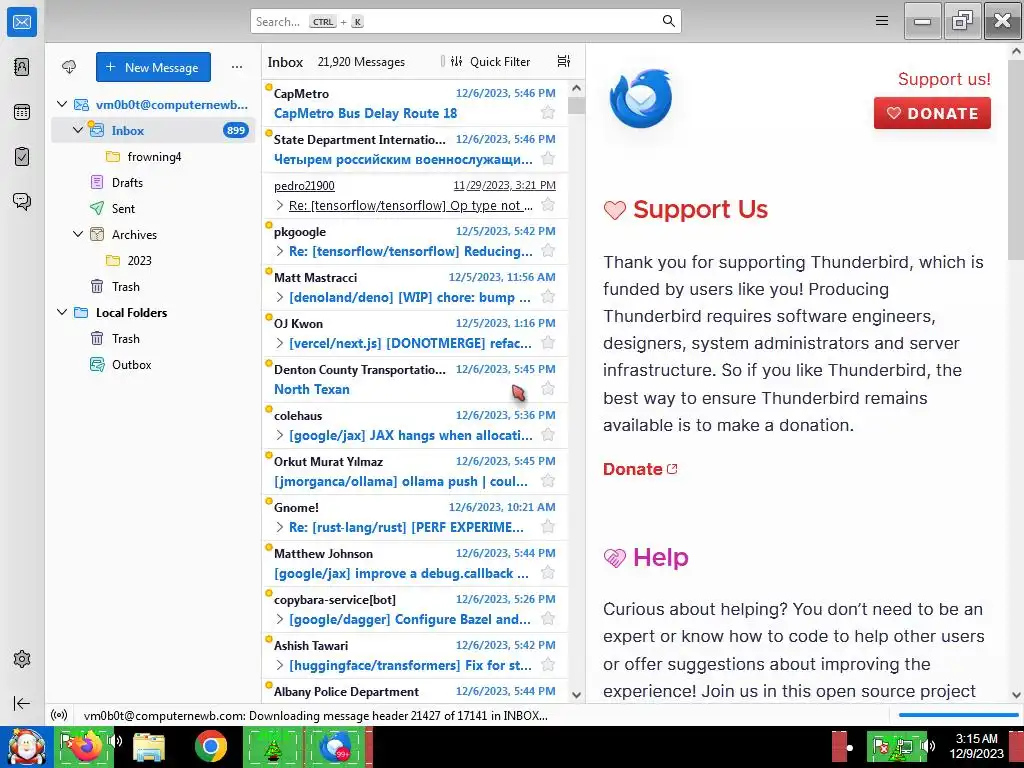Open the Matthew Johnson jax message

pyautogui.click(x=415, y=564)
